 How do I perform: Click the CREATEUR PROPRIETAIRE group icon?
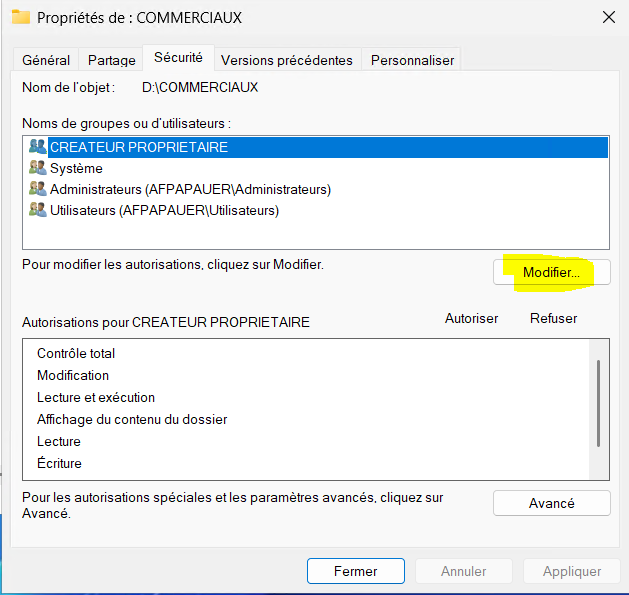coord(38,147)
